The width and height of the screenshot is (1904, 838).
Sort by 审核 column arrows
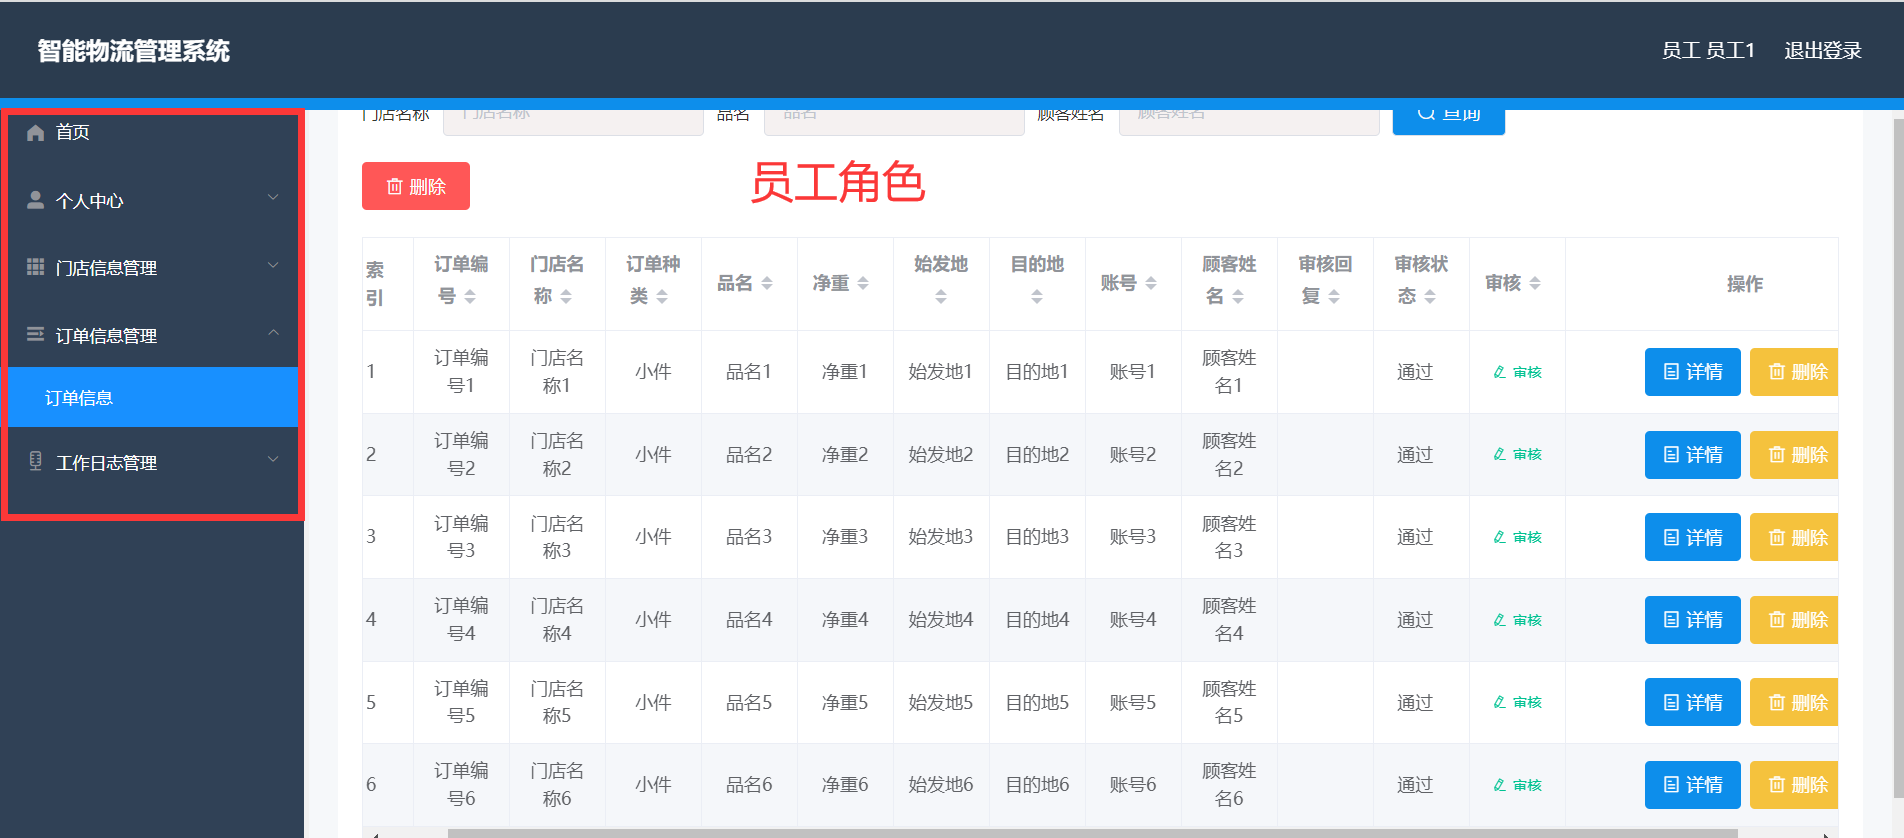click(1535, 284)
